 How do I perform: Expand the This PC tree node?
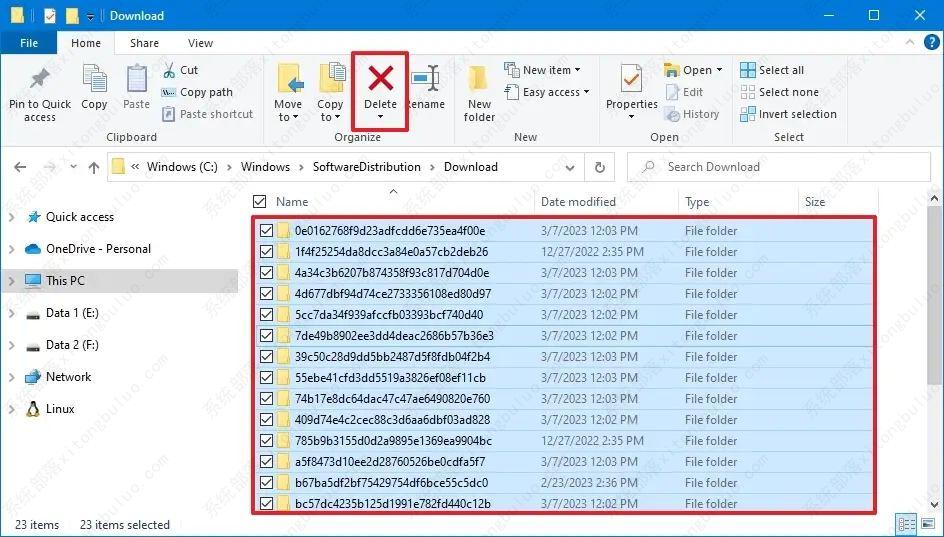[x=11, y=281]
